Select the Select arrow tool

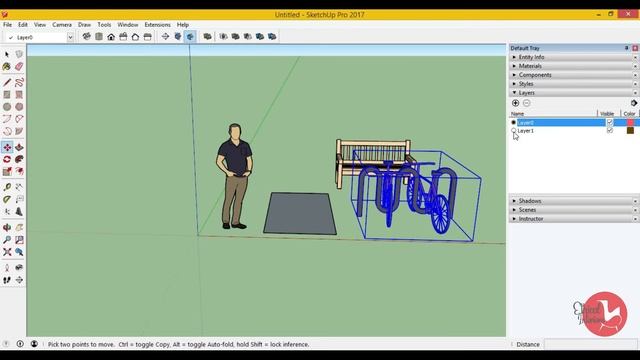point(7,54)
